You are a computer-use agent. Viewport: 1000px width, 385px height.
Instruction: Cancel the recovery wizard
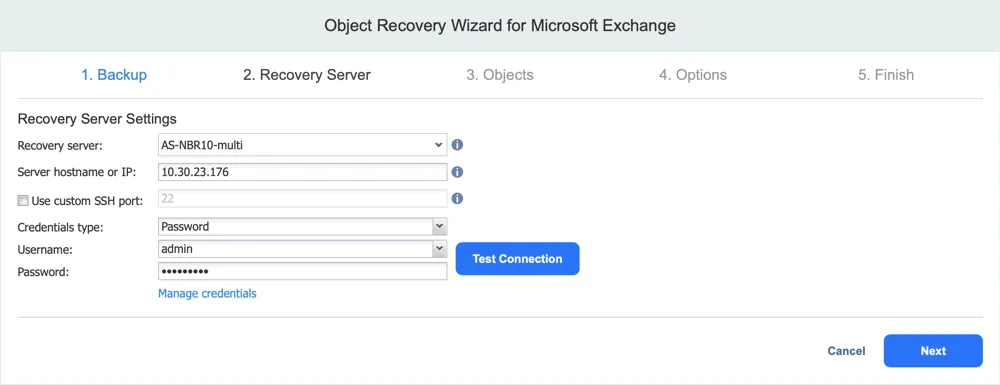[x=846, y=351]
